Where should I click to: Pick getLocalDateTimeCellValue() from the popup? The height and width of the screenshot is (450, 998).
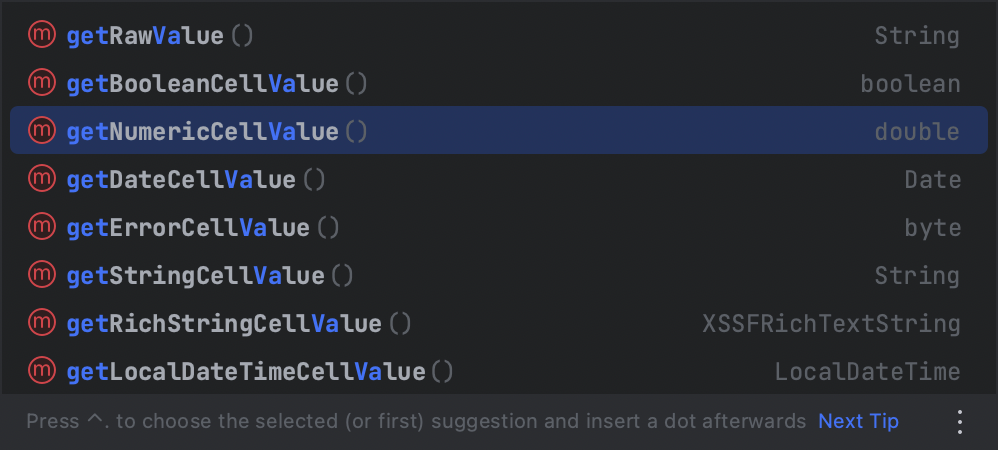(260, 372)
